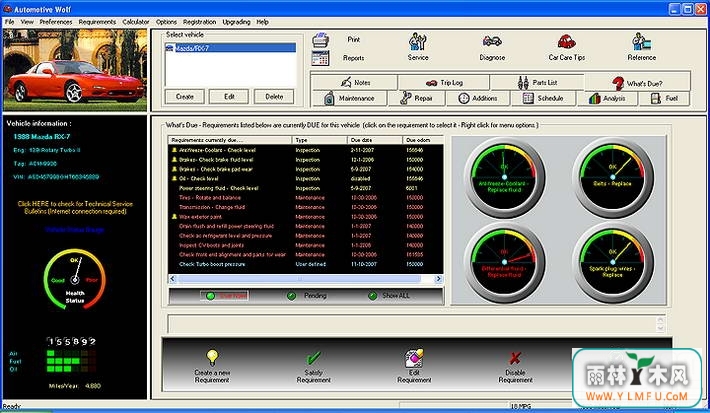Click the Satisfy Requirement checkmark
This screenshot has height=413, width=710.
click(x=313, y=358)
